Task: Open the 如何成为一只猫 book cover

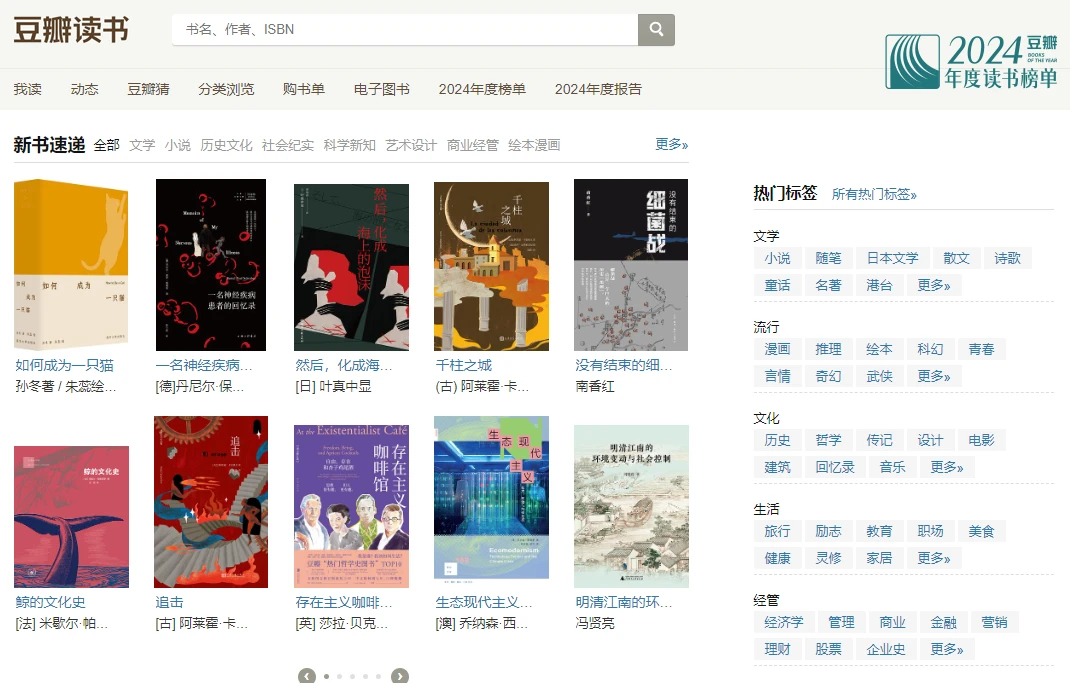Action: click(71, 265)
